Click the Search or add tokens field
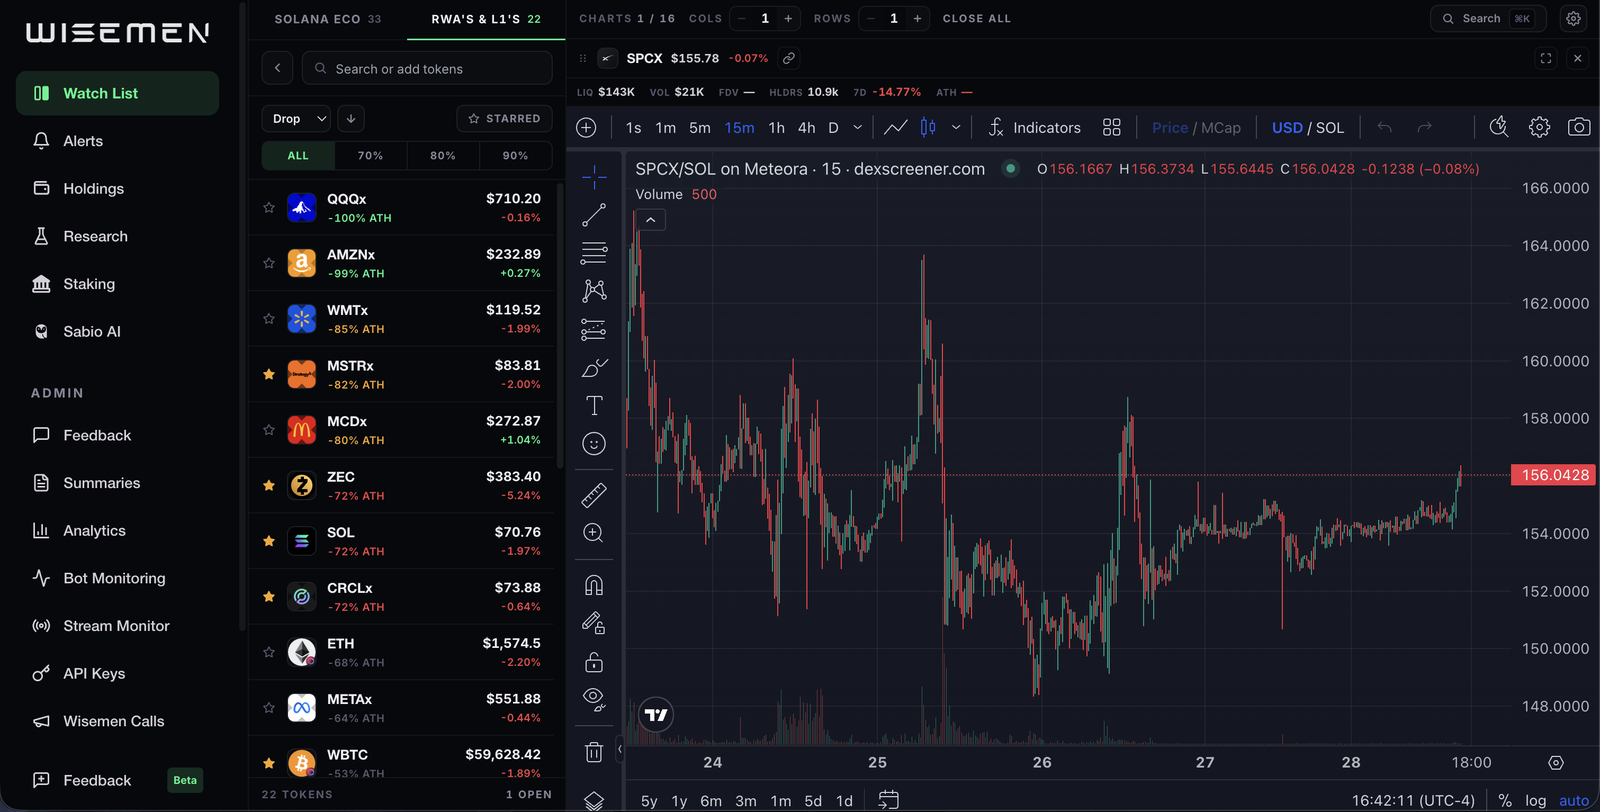This screenshot has width=1600, height=812. [427, 68]
